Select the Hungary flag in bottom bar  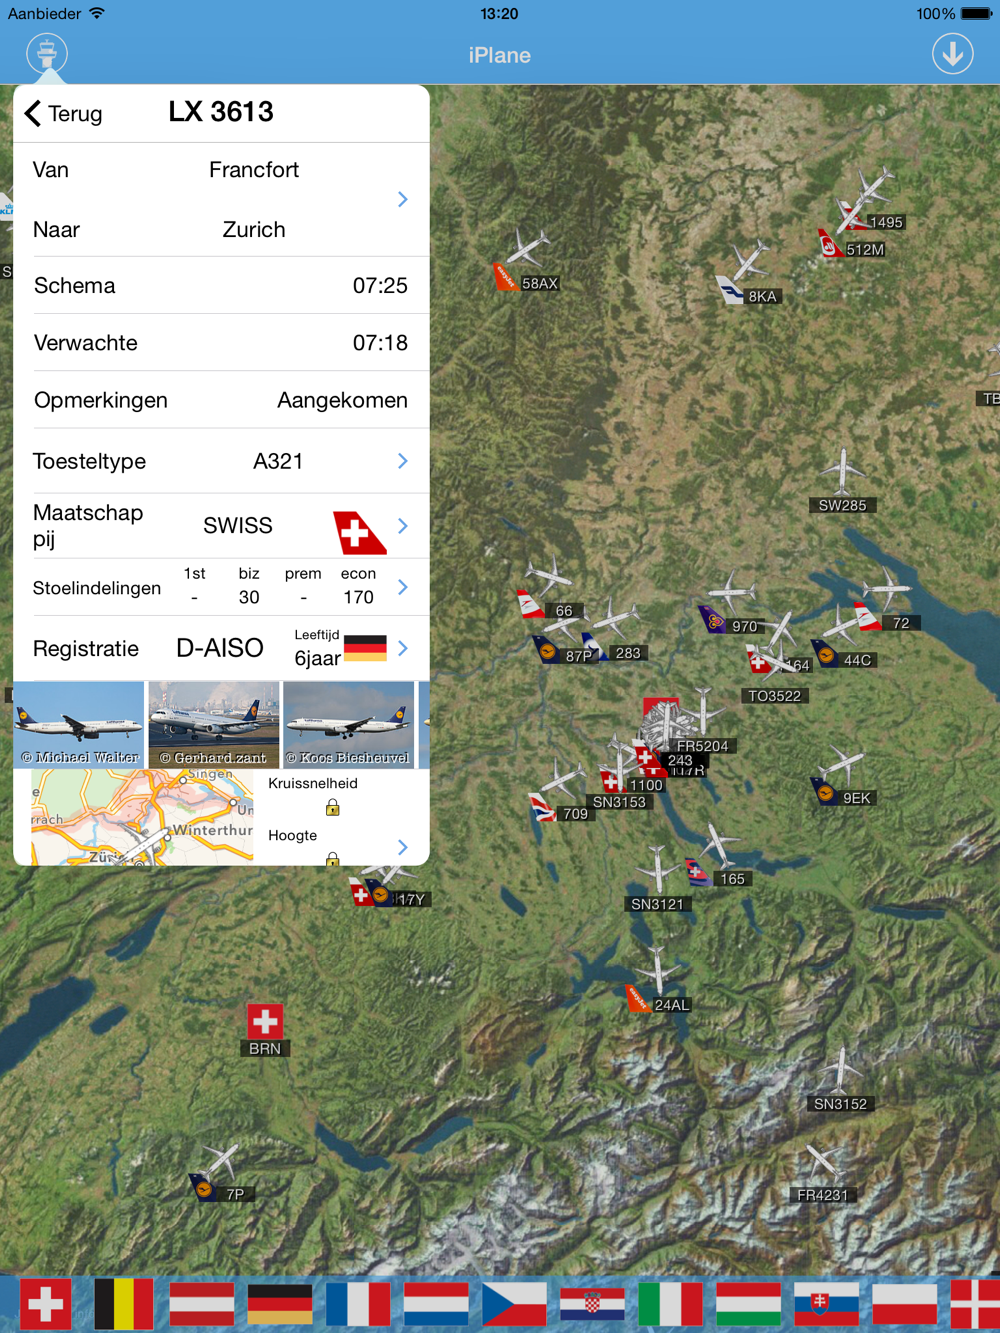(748, 1304)
